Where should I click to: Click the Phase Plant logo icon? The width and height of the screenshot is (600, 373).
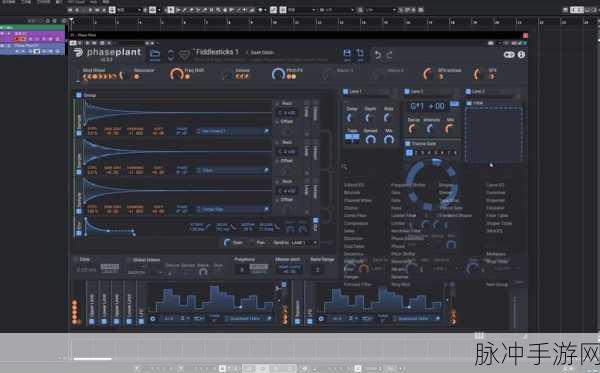click(x=78, y=52)
